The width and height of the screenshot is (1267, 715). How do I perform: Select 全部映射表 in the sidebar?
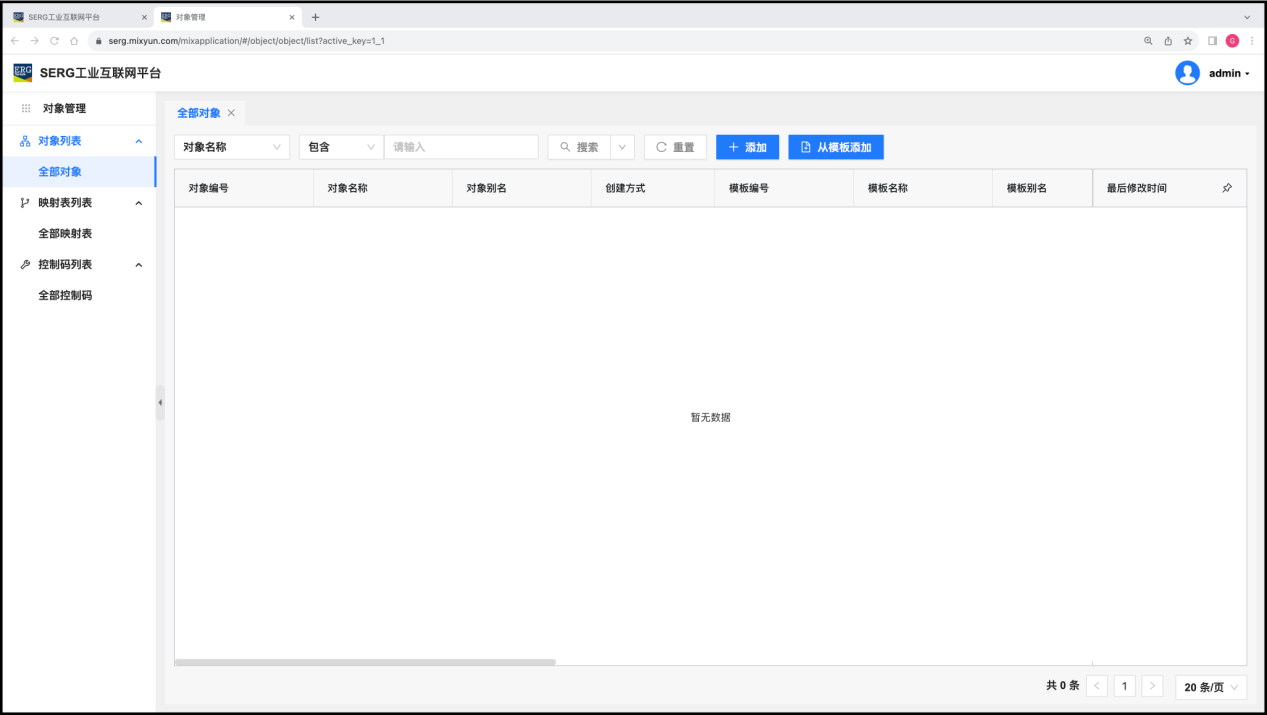pyautogui.click(x=65, y=234)
